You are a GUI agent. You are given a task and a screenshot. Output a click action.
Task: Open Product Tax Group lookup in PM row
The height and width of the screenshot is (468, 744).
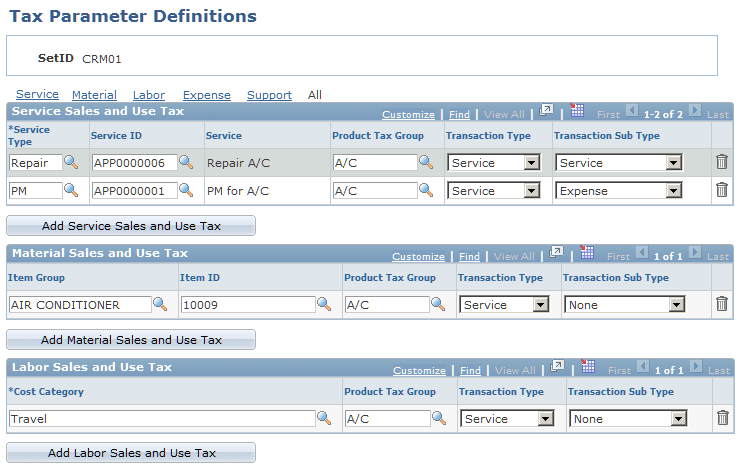(426, 190)
